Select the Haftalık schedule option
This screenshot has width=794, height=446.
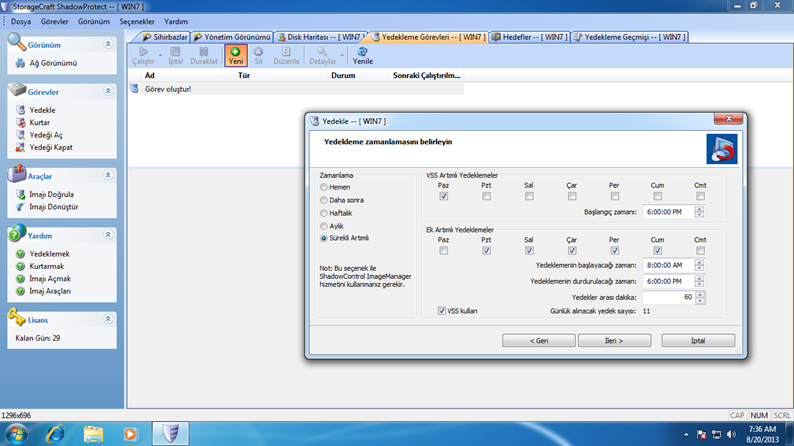coord(324,213)
